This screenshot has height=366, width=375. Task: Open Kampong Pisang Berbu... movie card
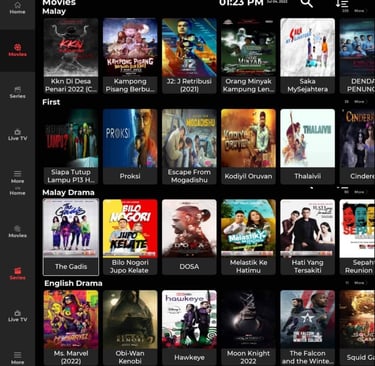[130, 56]
